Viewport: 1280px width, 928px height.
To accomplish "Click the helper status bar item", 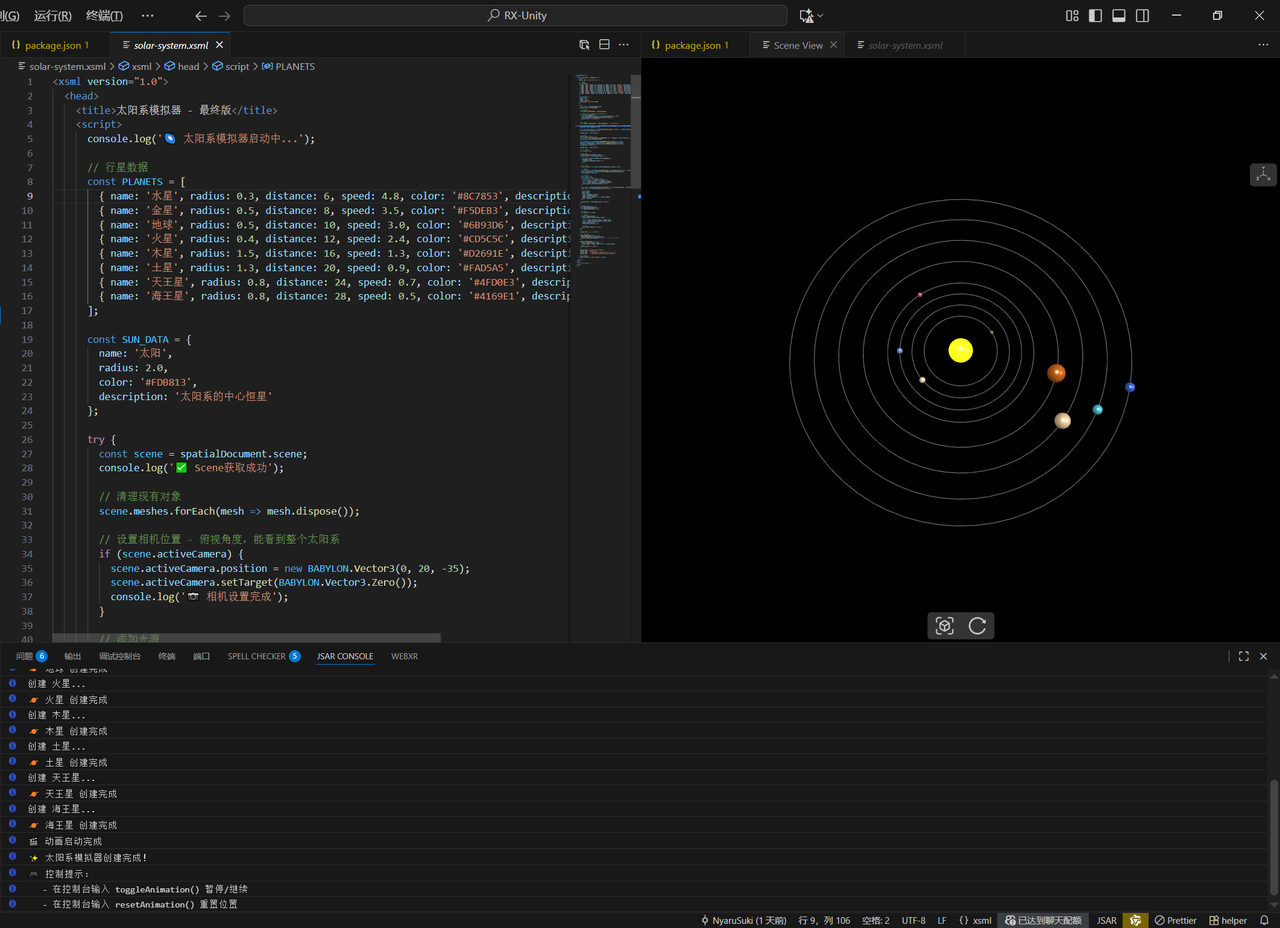I will 1228,920.
